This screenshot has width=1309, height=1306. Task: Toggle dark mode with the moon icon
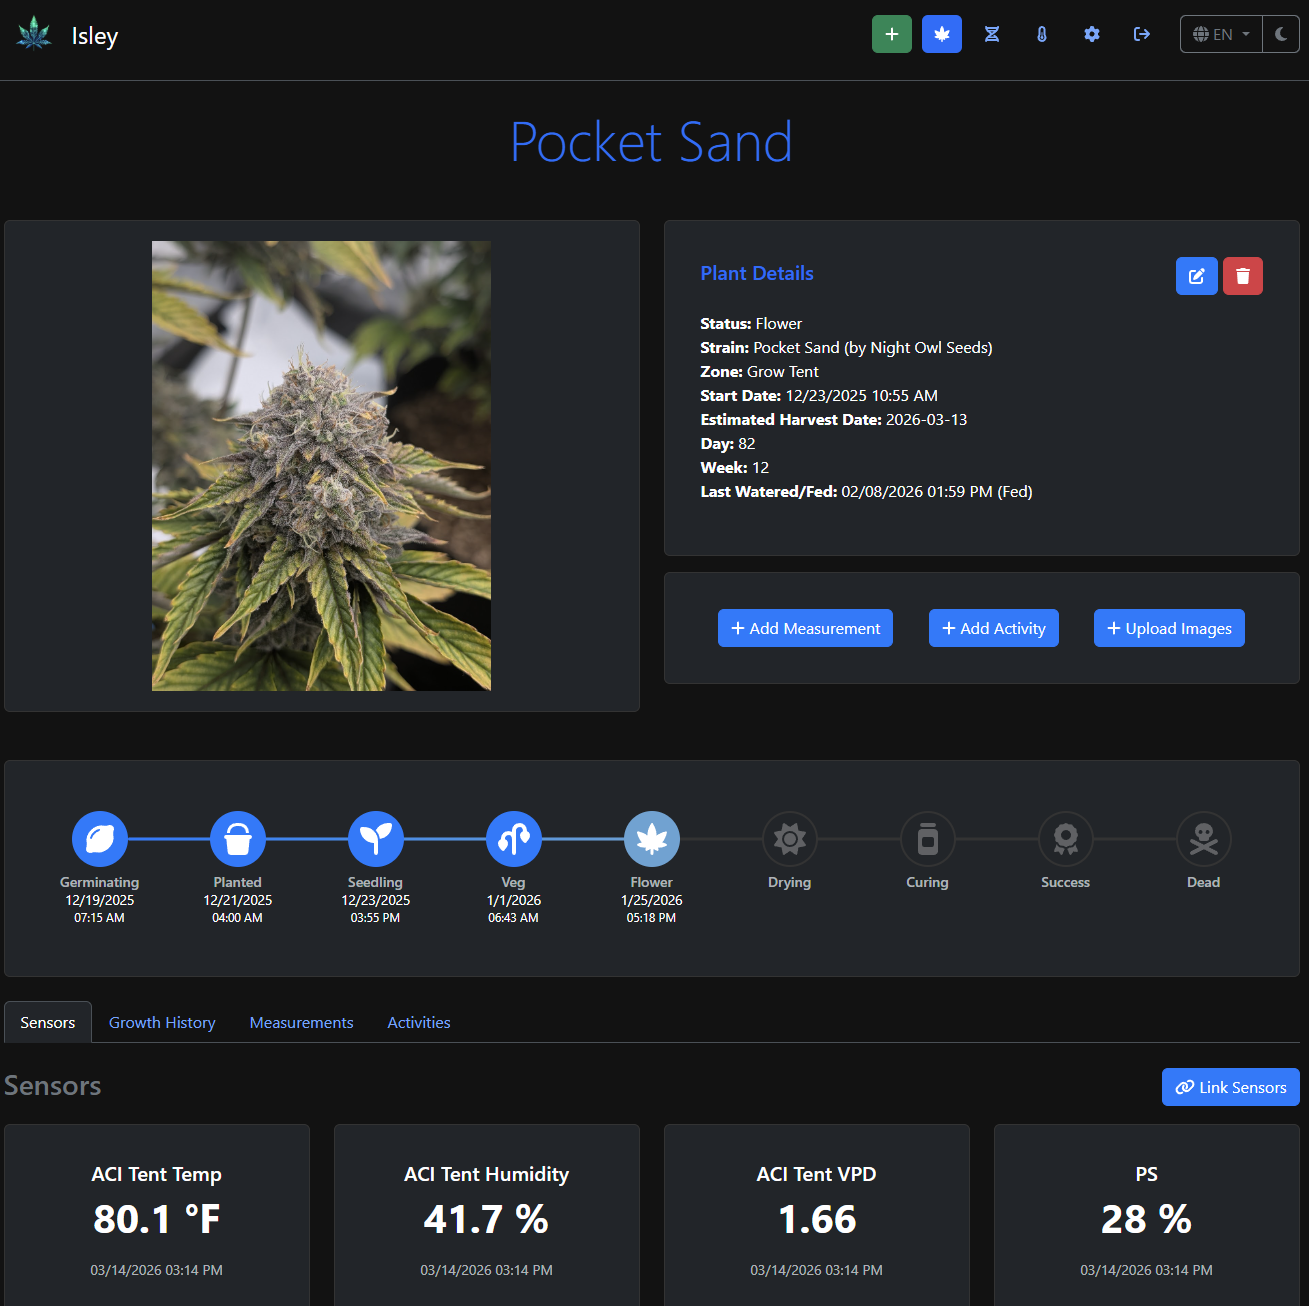tap(1281, 33)
